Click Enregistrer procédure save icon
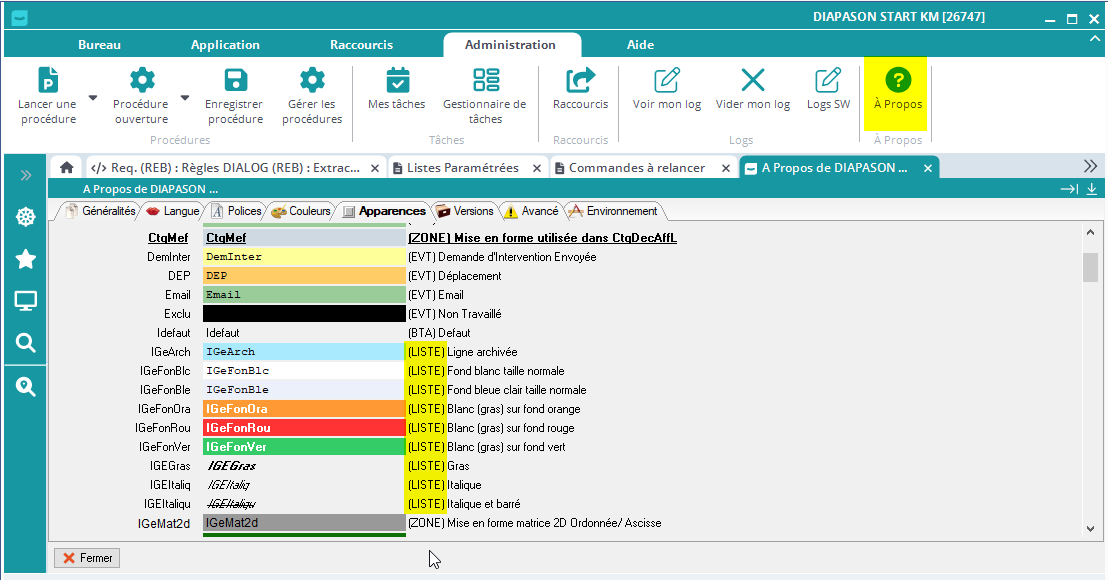This screenshot has height=580, width=1108. click(234, 81)
